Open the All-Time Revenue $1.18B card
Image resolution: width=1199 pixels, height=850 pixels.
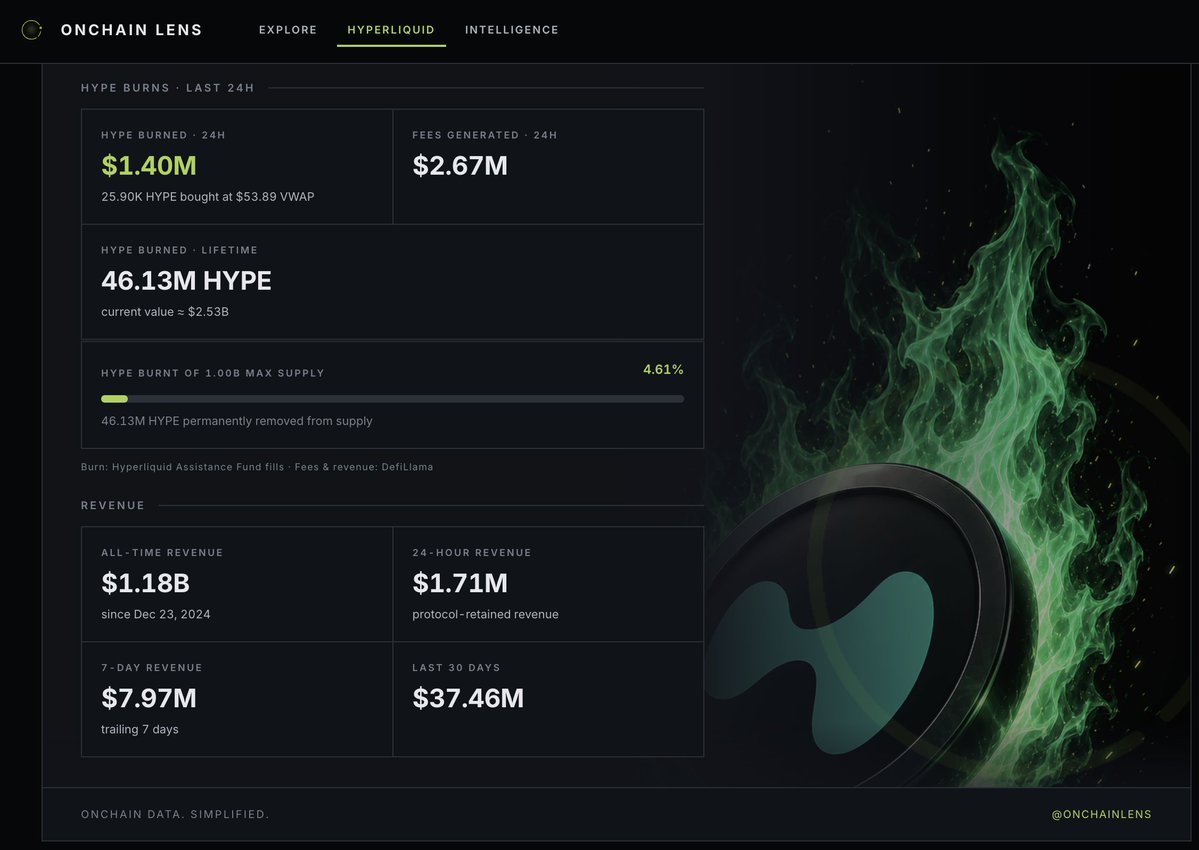[x=237, y=584]
